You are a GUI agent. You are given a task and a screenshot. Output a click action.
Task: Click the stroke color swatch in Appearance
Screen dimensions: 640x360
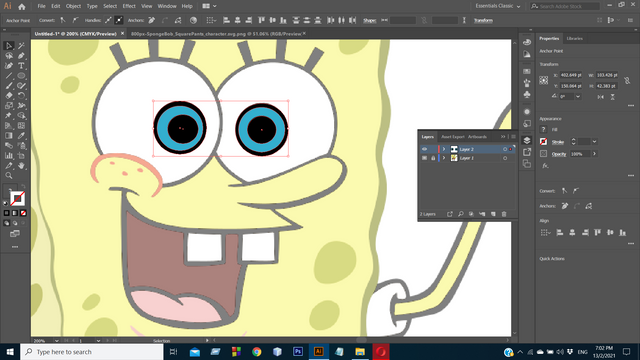pos(543,142)
